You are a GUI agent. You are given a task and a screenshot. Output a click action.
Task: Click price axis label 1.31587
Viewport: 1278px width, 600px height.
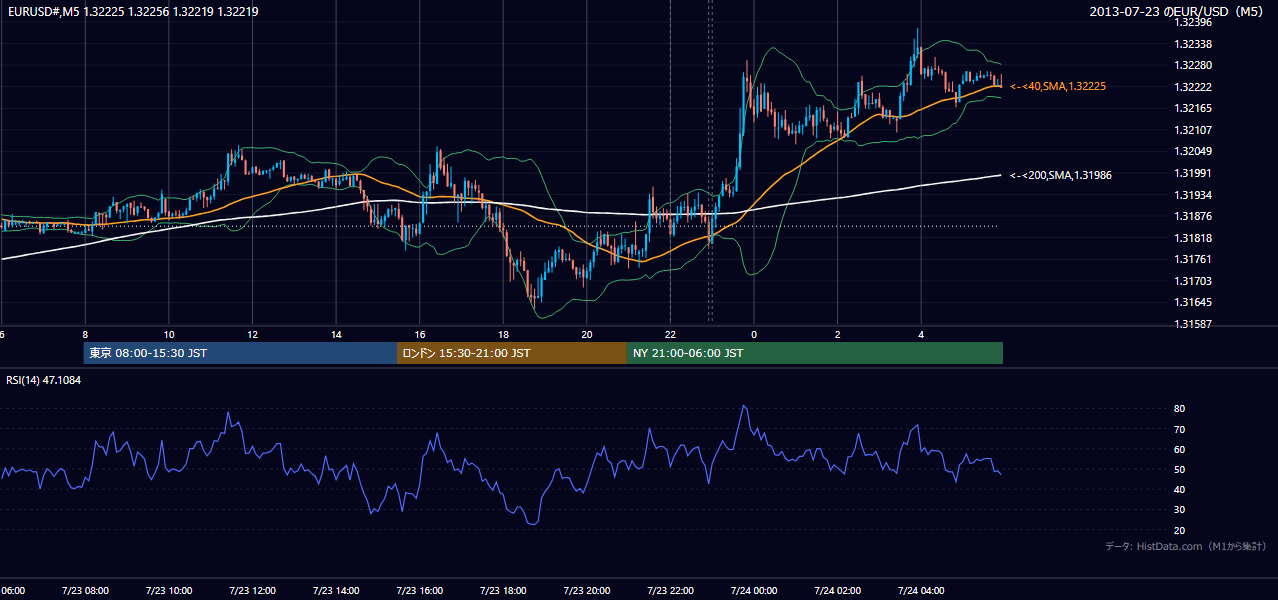click(1193, 324)
